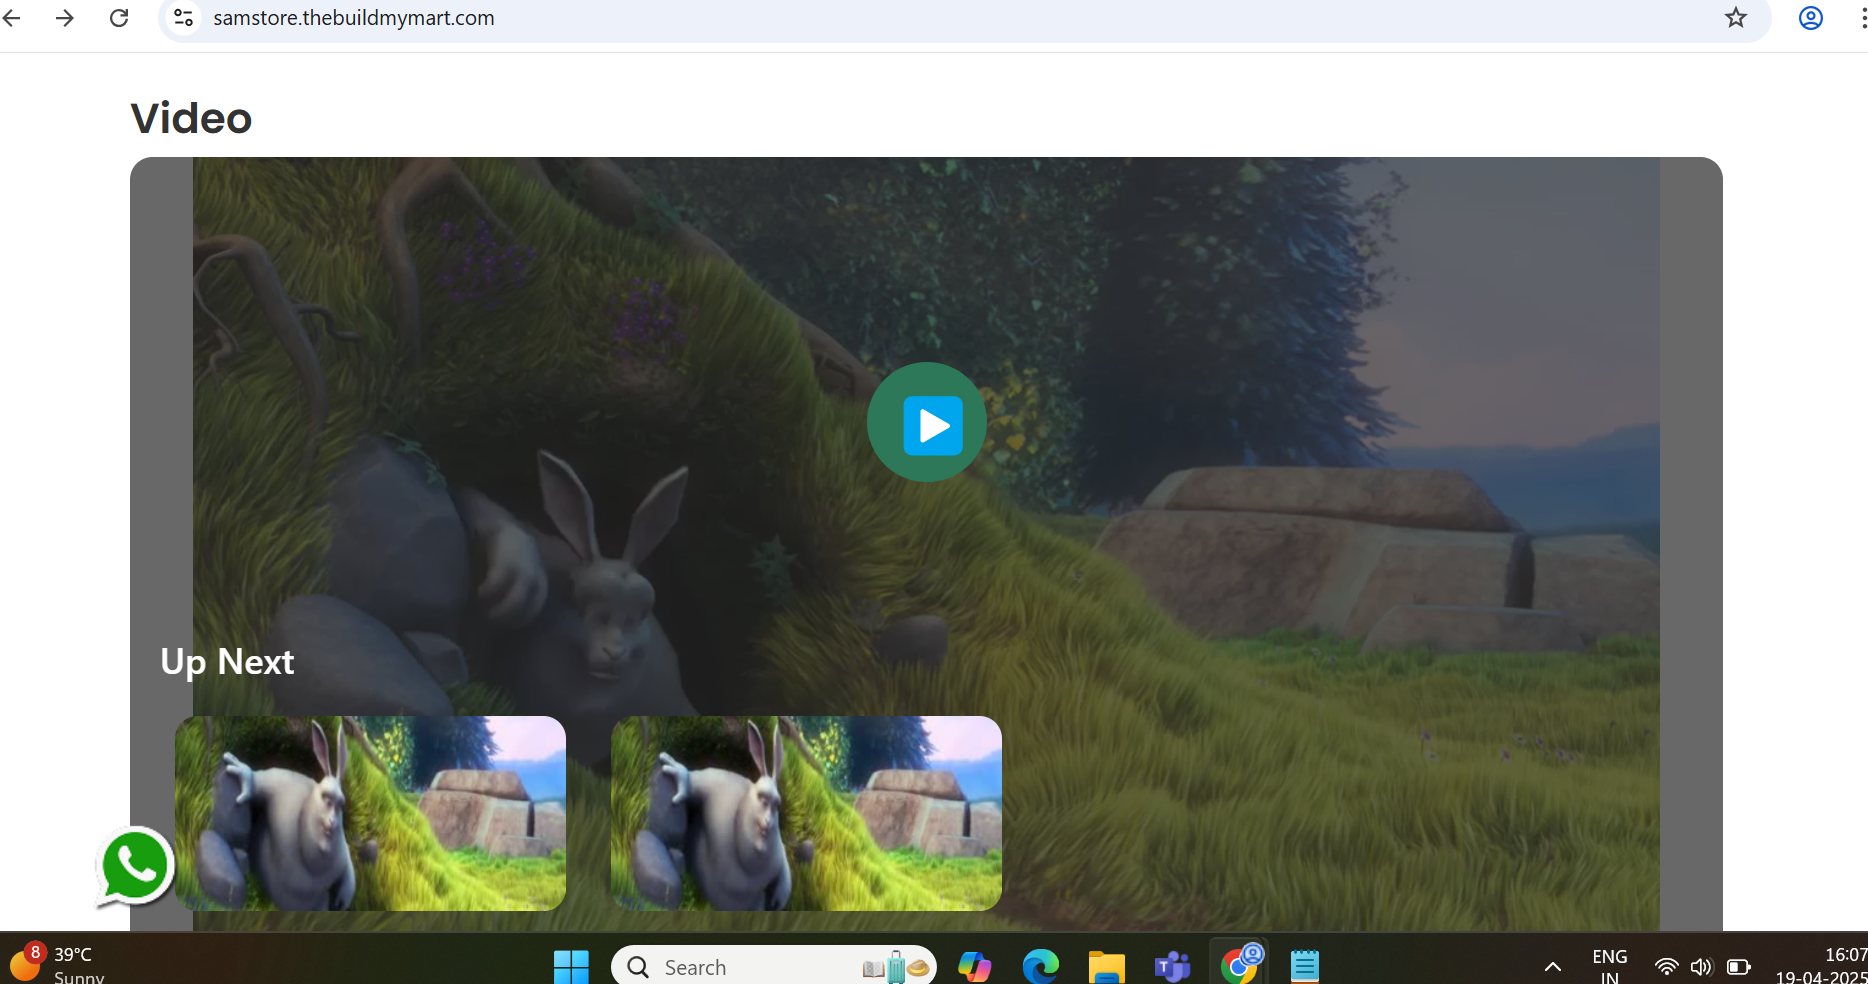View site information for samstore.thebuildmymart.com

point(183,18)
